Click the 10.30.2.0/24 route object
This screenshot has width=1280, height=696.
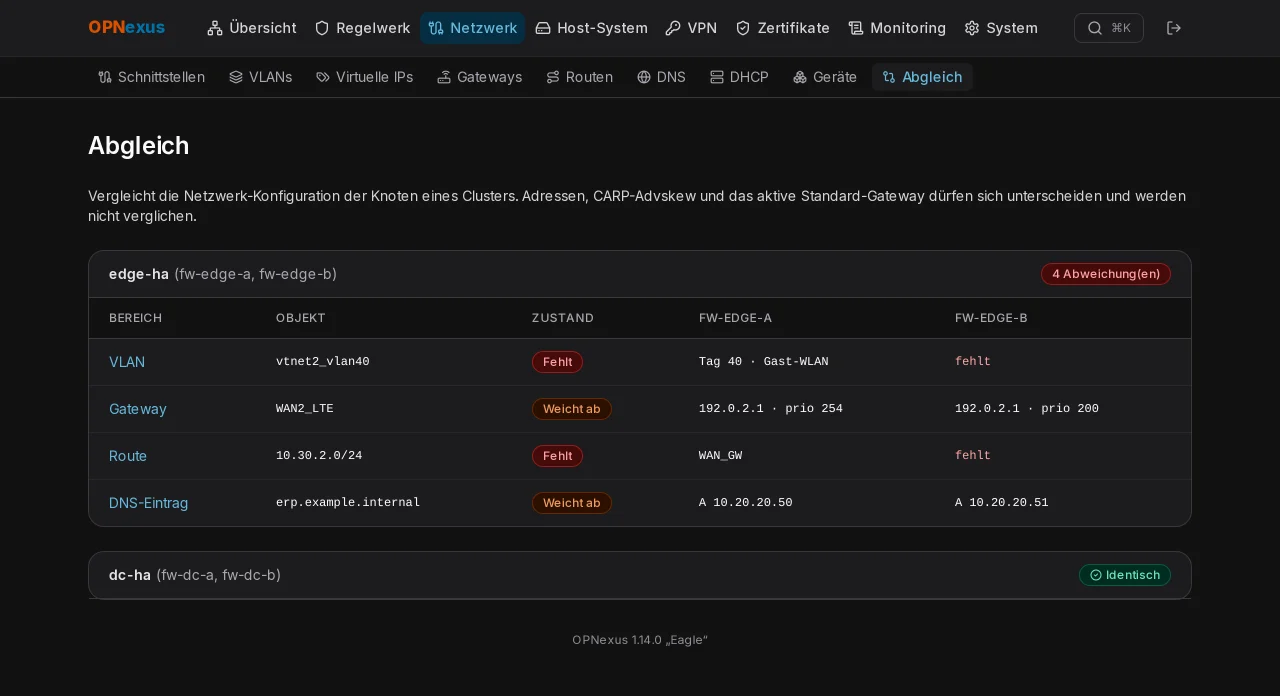coord(319,456)
